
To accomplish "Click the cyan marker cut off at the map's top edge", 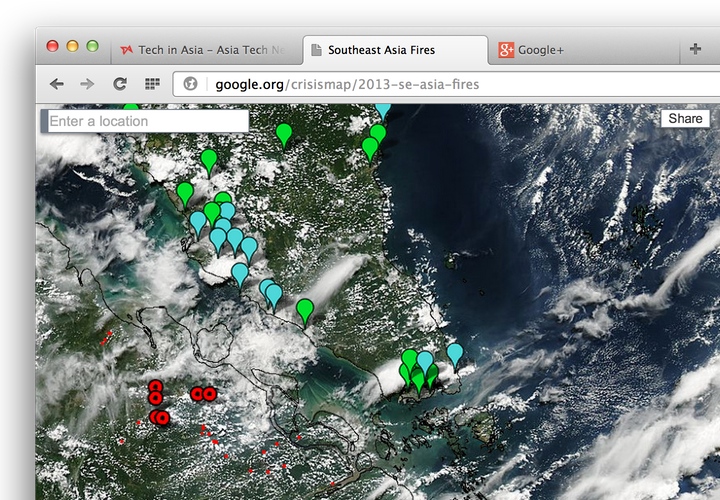I will (382, 111).
